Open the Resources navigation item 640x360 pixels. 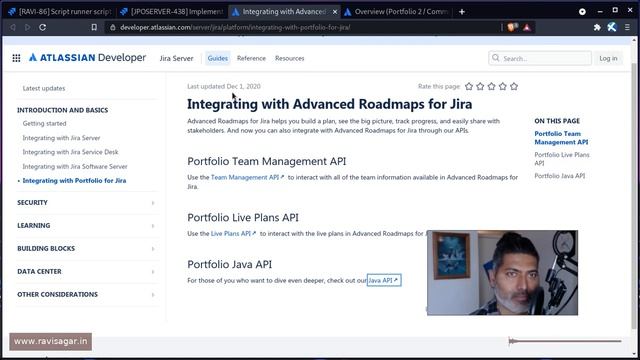coord(289,58)
